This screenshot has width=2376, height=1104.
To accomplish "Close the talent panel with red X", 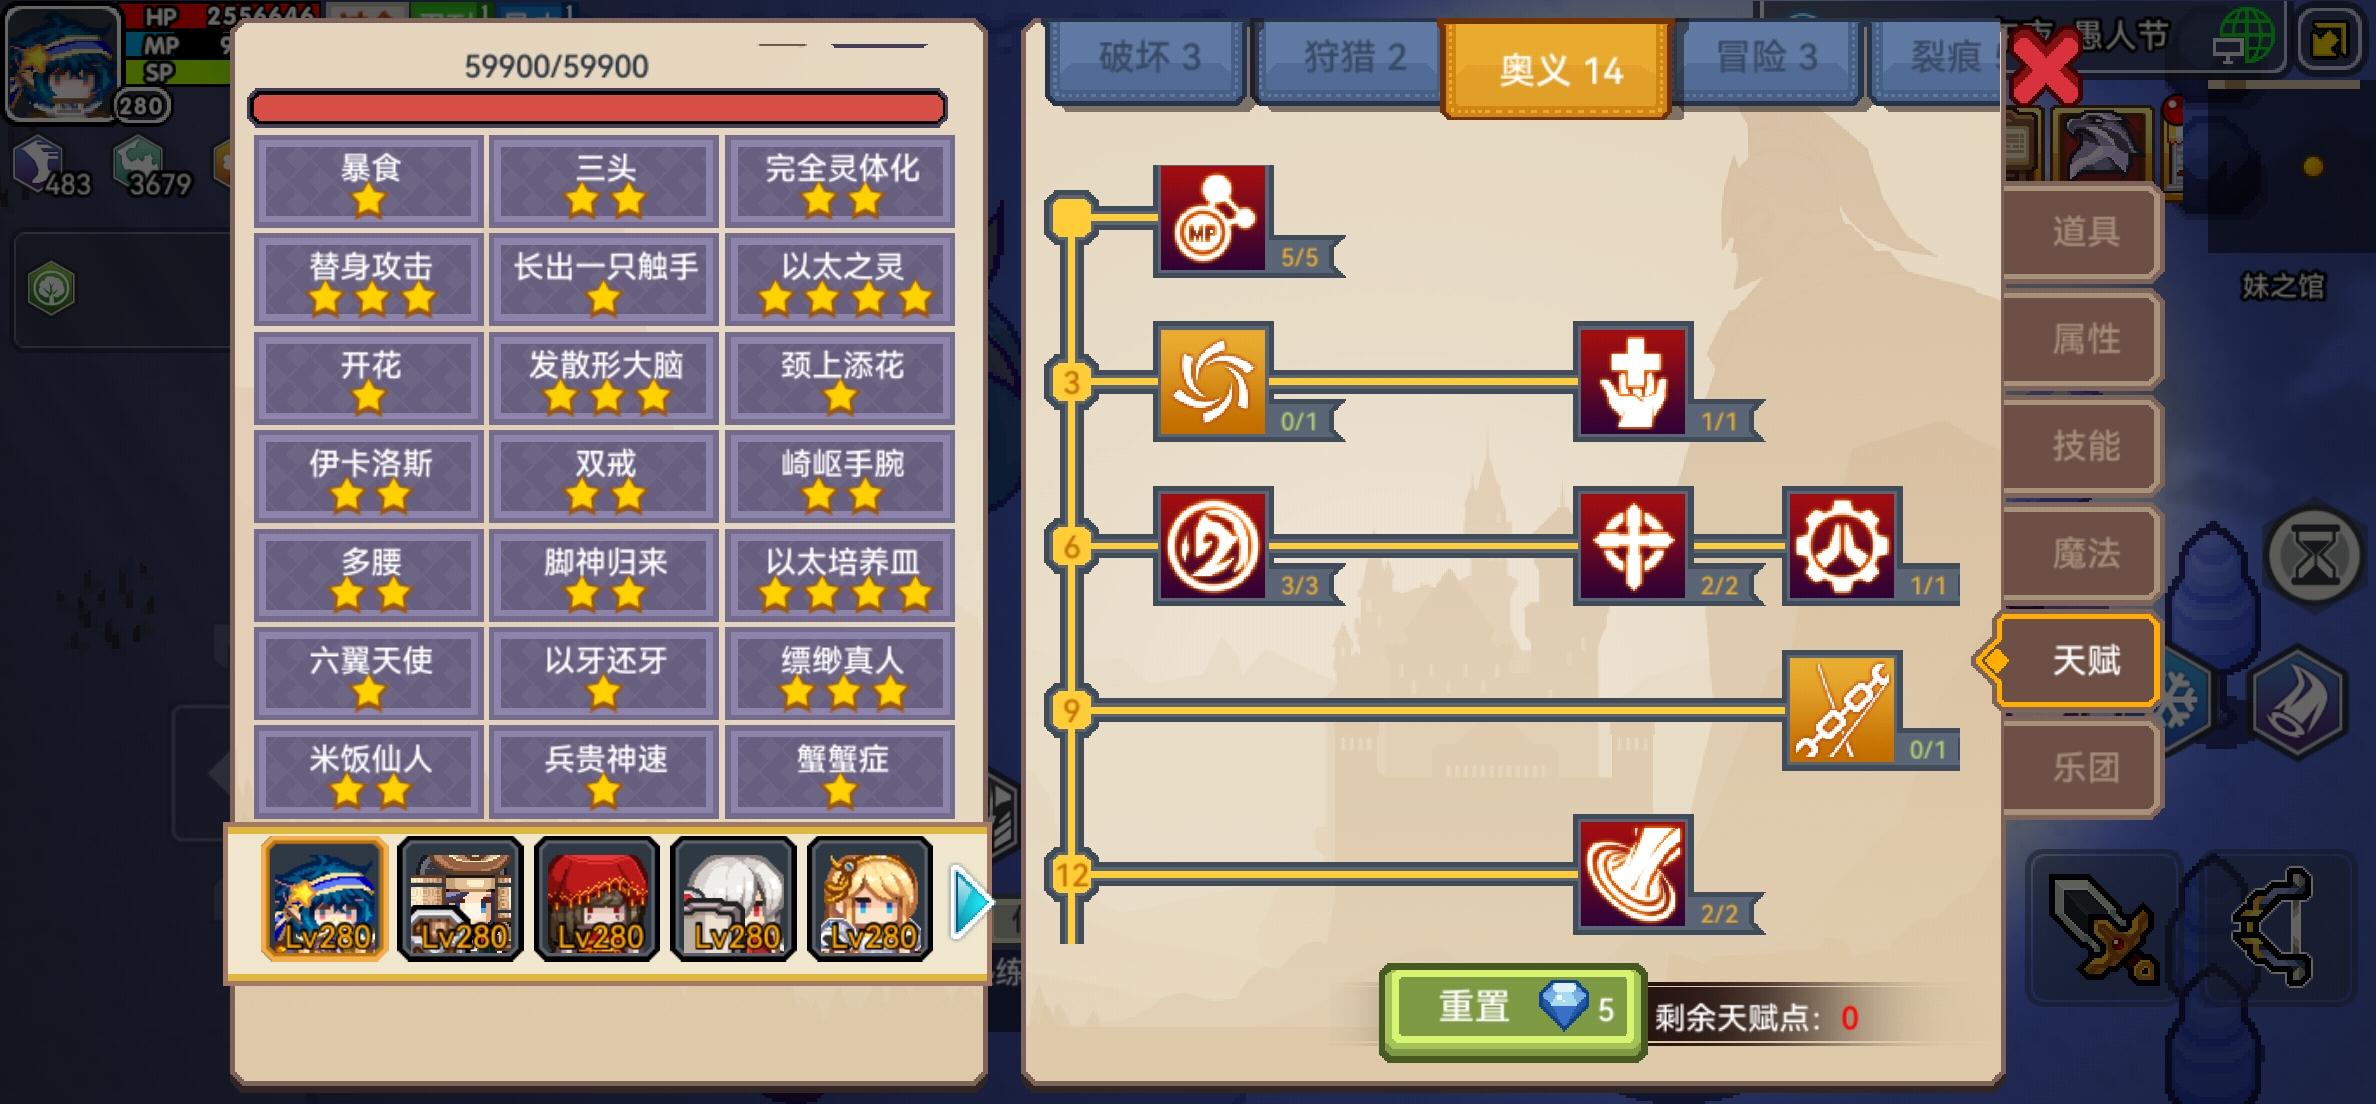I will click(2044, 66).
